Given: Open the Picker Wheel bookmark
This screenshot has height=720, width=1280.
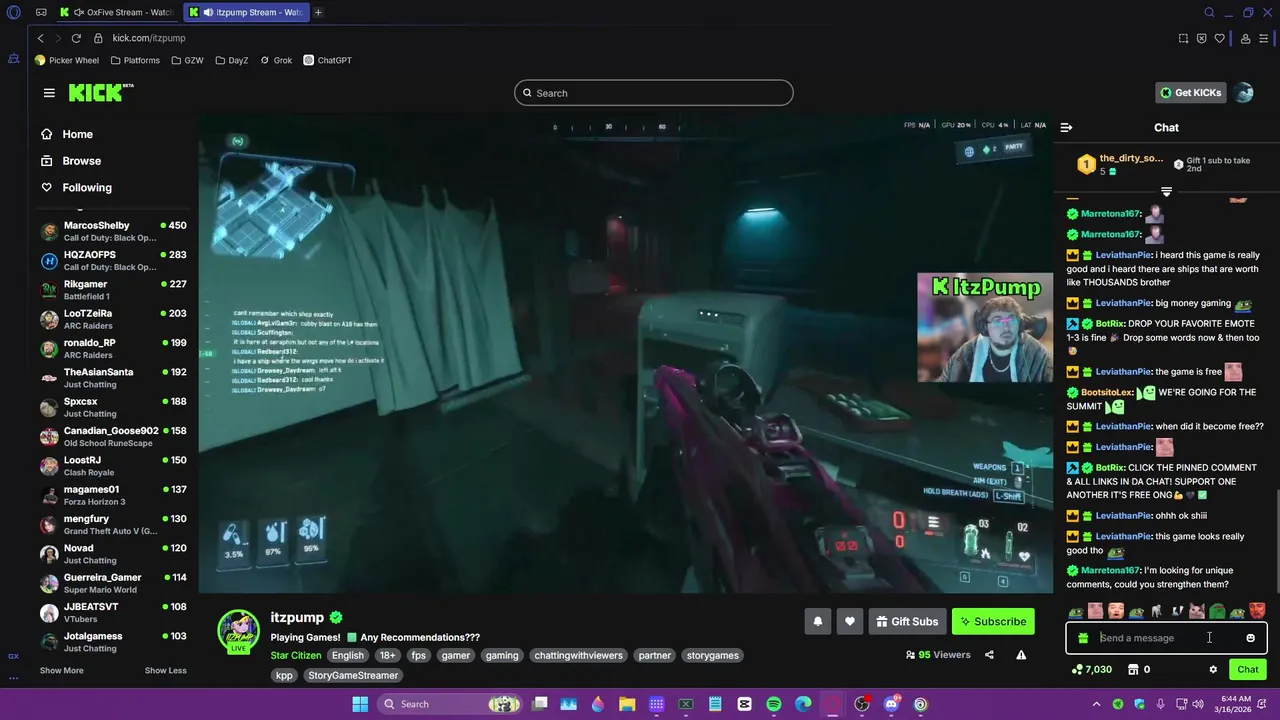Looking at the screenshot, I should pyautogui.click(x=67, y=60).
